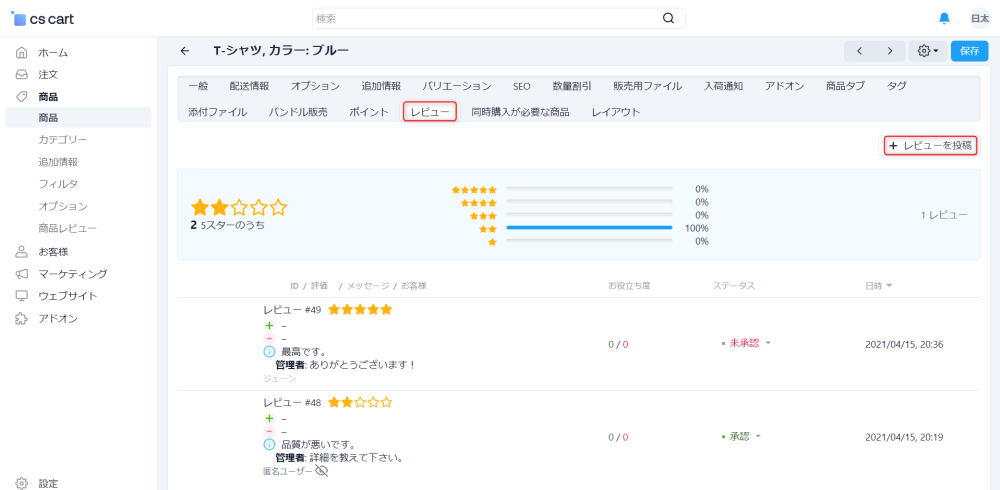Open the gear settings dropdown near 保存
Screen dimensions: 1000x490
point(927,51)
